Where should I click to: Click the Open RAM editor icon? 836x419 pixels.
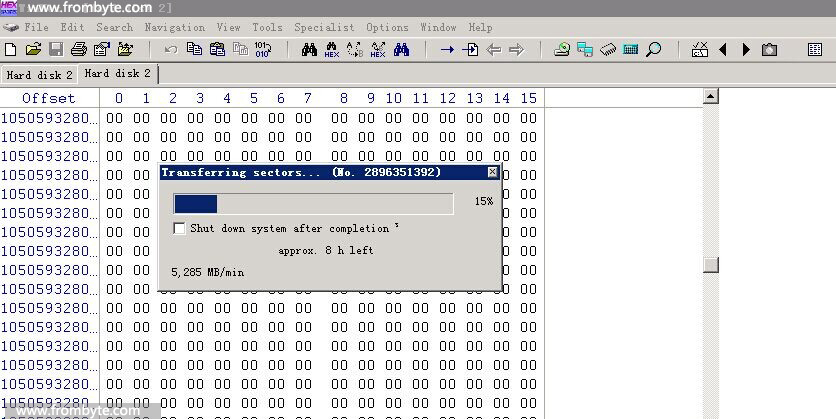point(608,49)
